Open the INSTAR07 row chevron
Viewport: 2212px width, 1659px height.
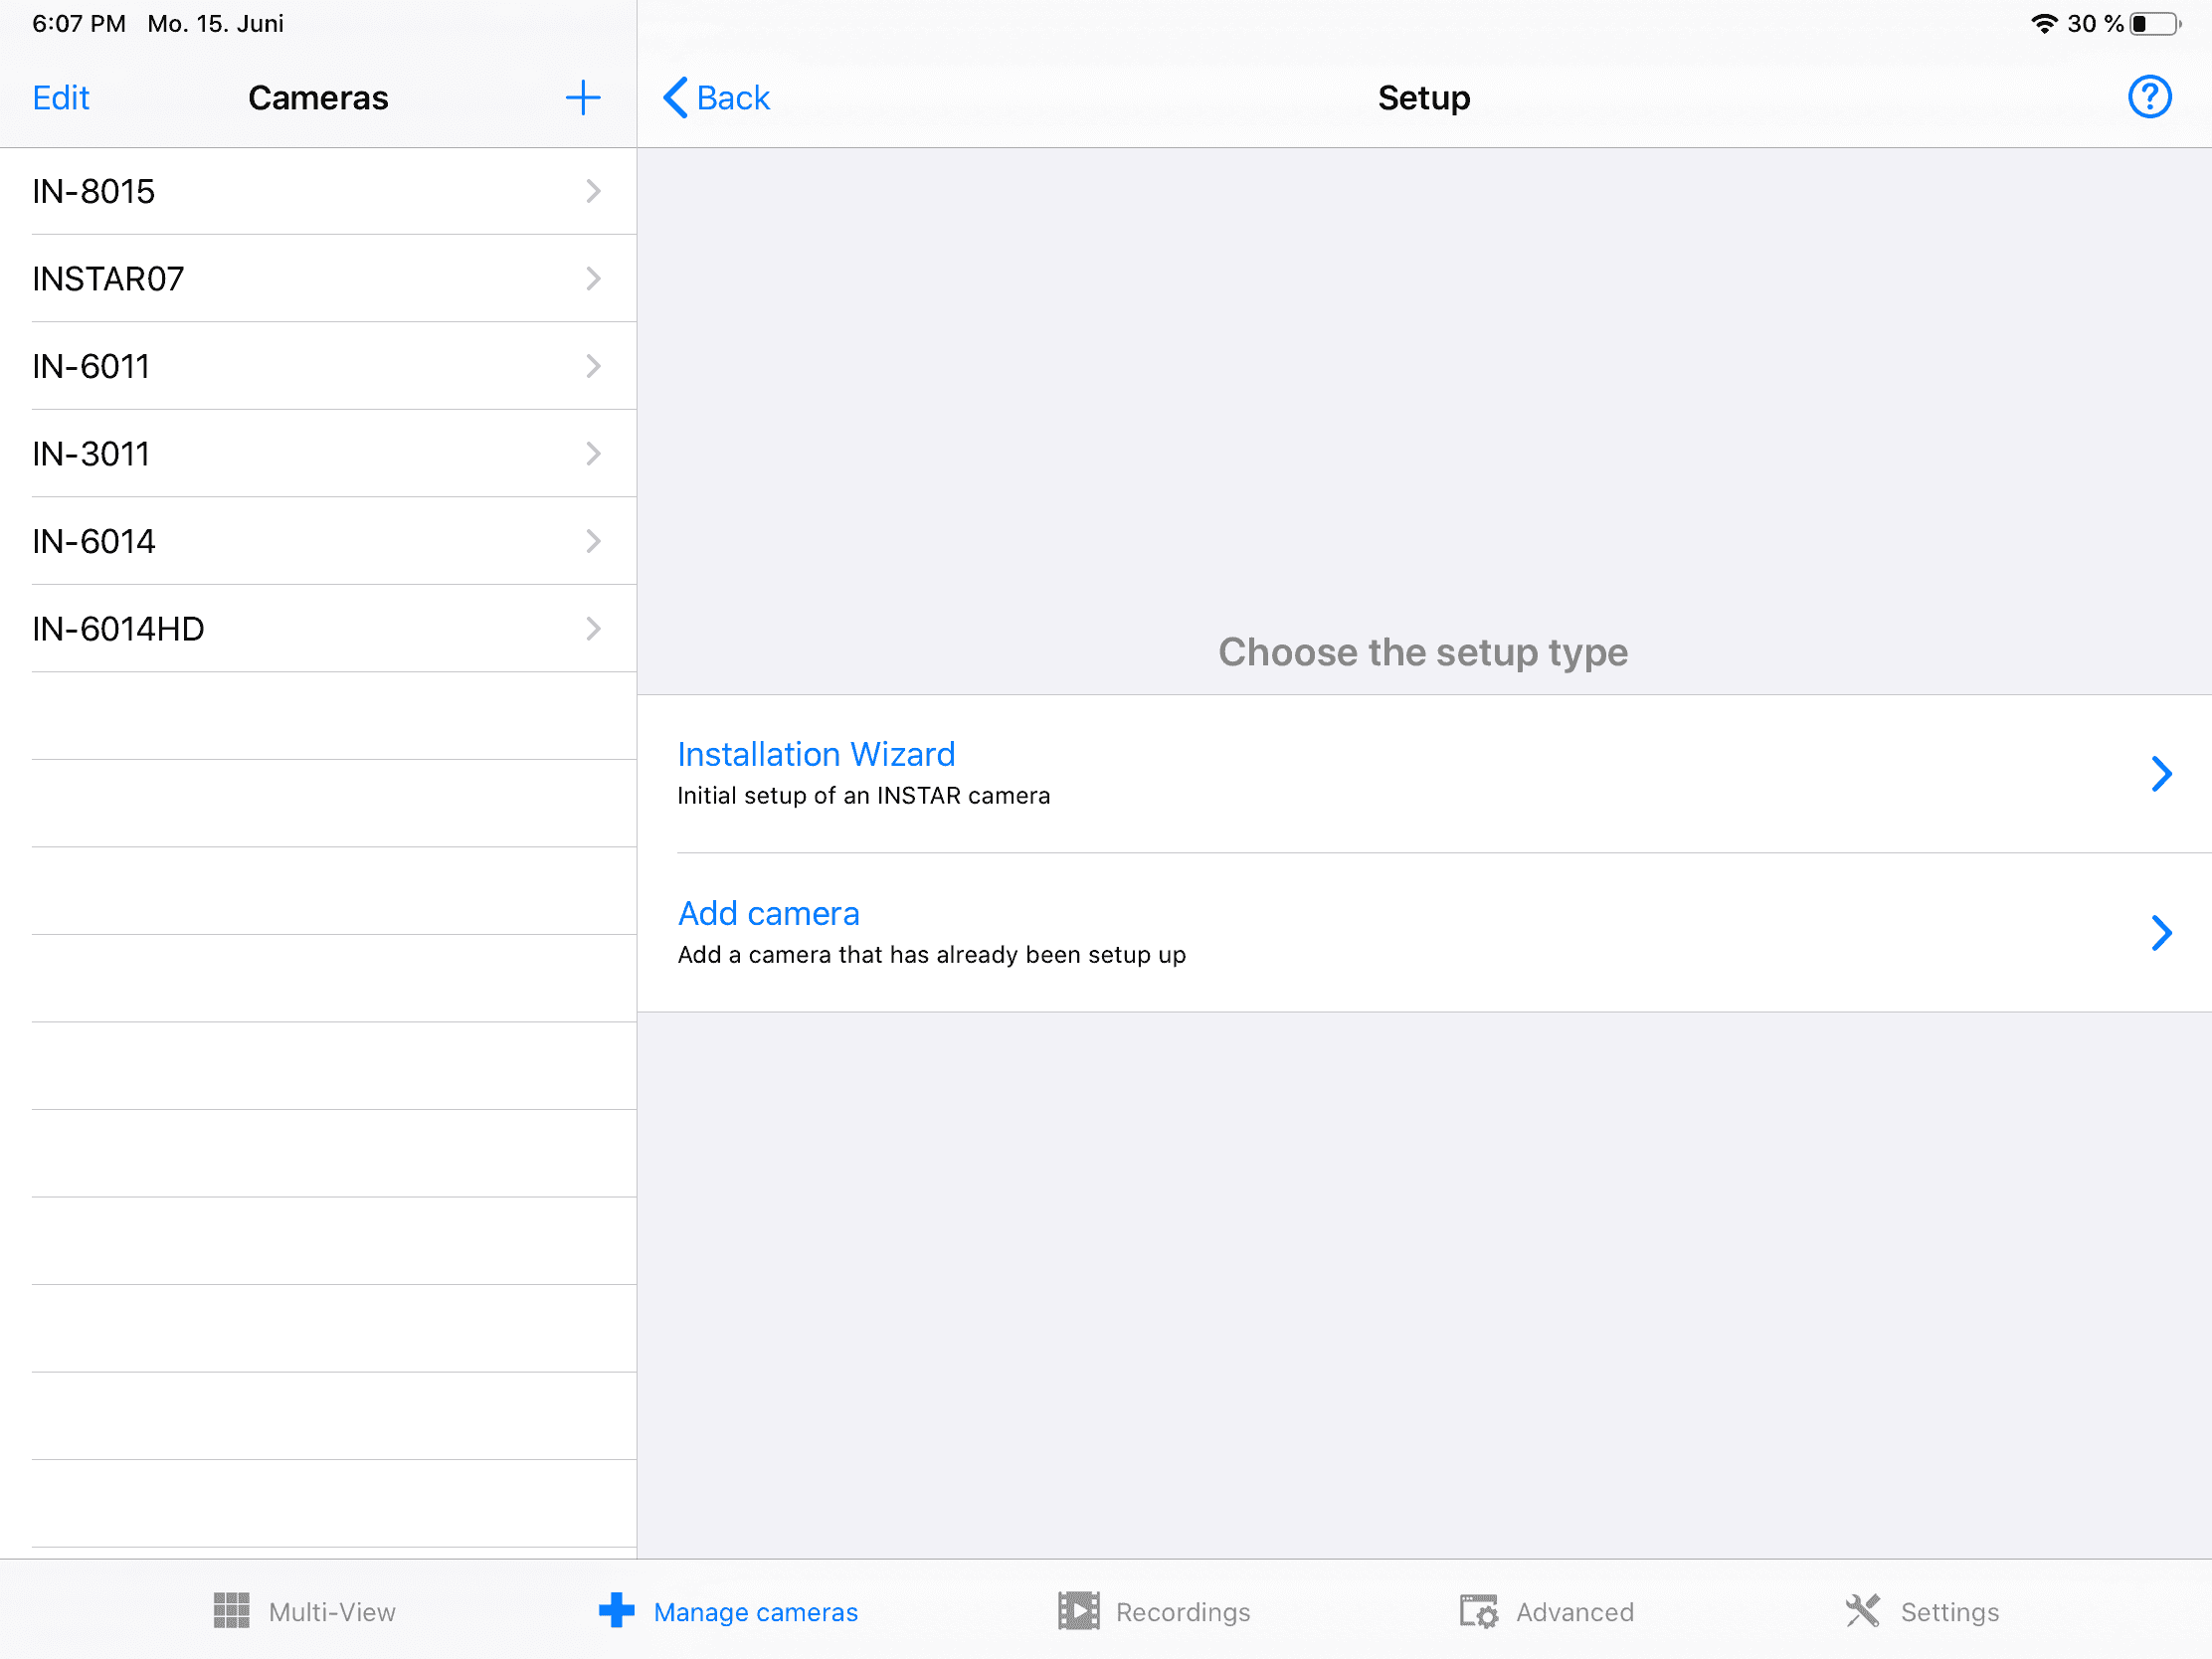click(593, 278)
